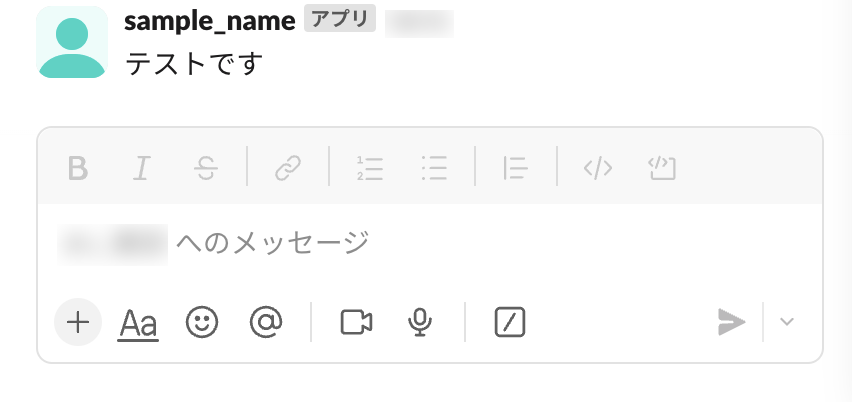Apply blockquote formatting
The height and width of the screenshot is (402, 852).
click(x=515, y=168)
